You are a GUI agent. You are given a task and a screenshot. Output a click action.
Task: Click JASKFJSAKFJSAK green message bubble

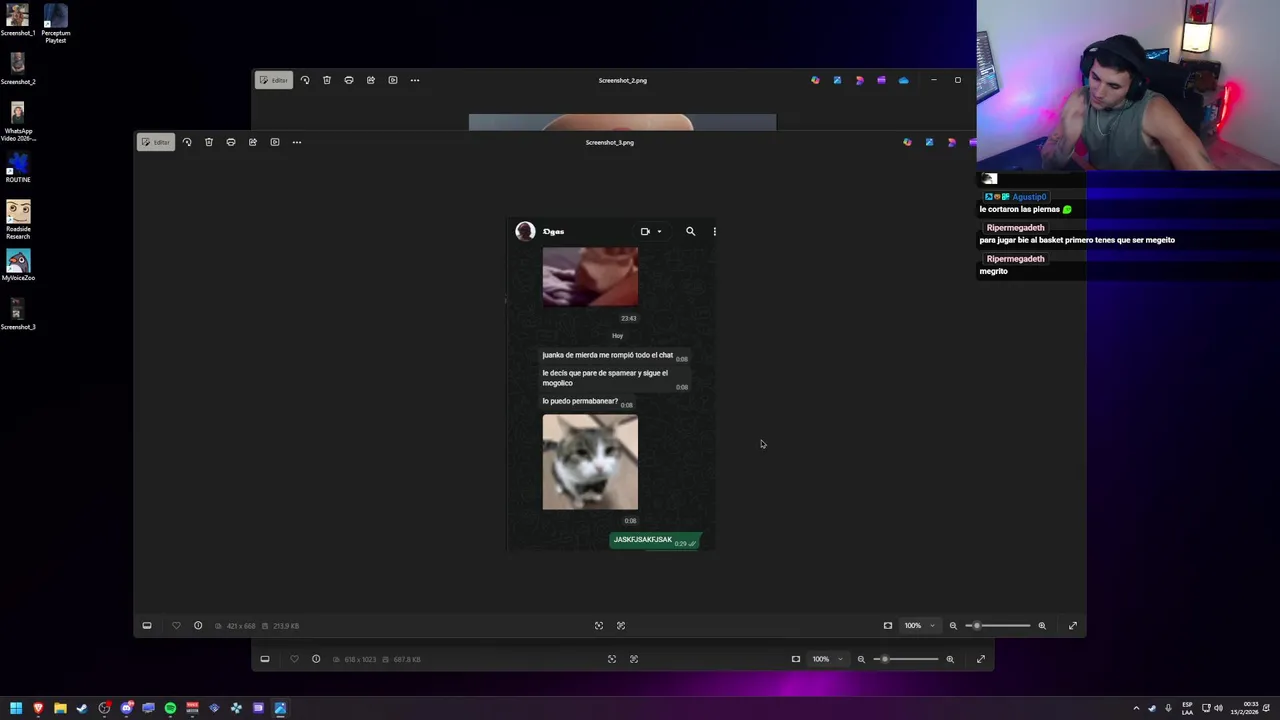(655, 540)
